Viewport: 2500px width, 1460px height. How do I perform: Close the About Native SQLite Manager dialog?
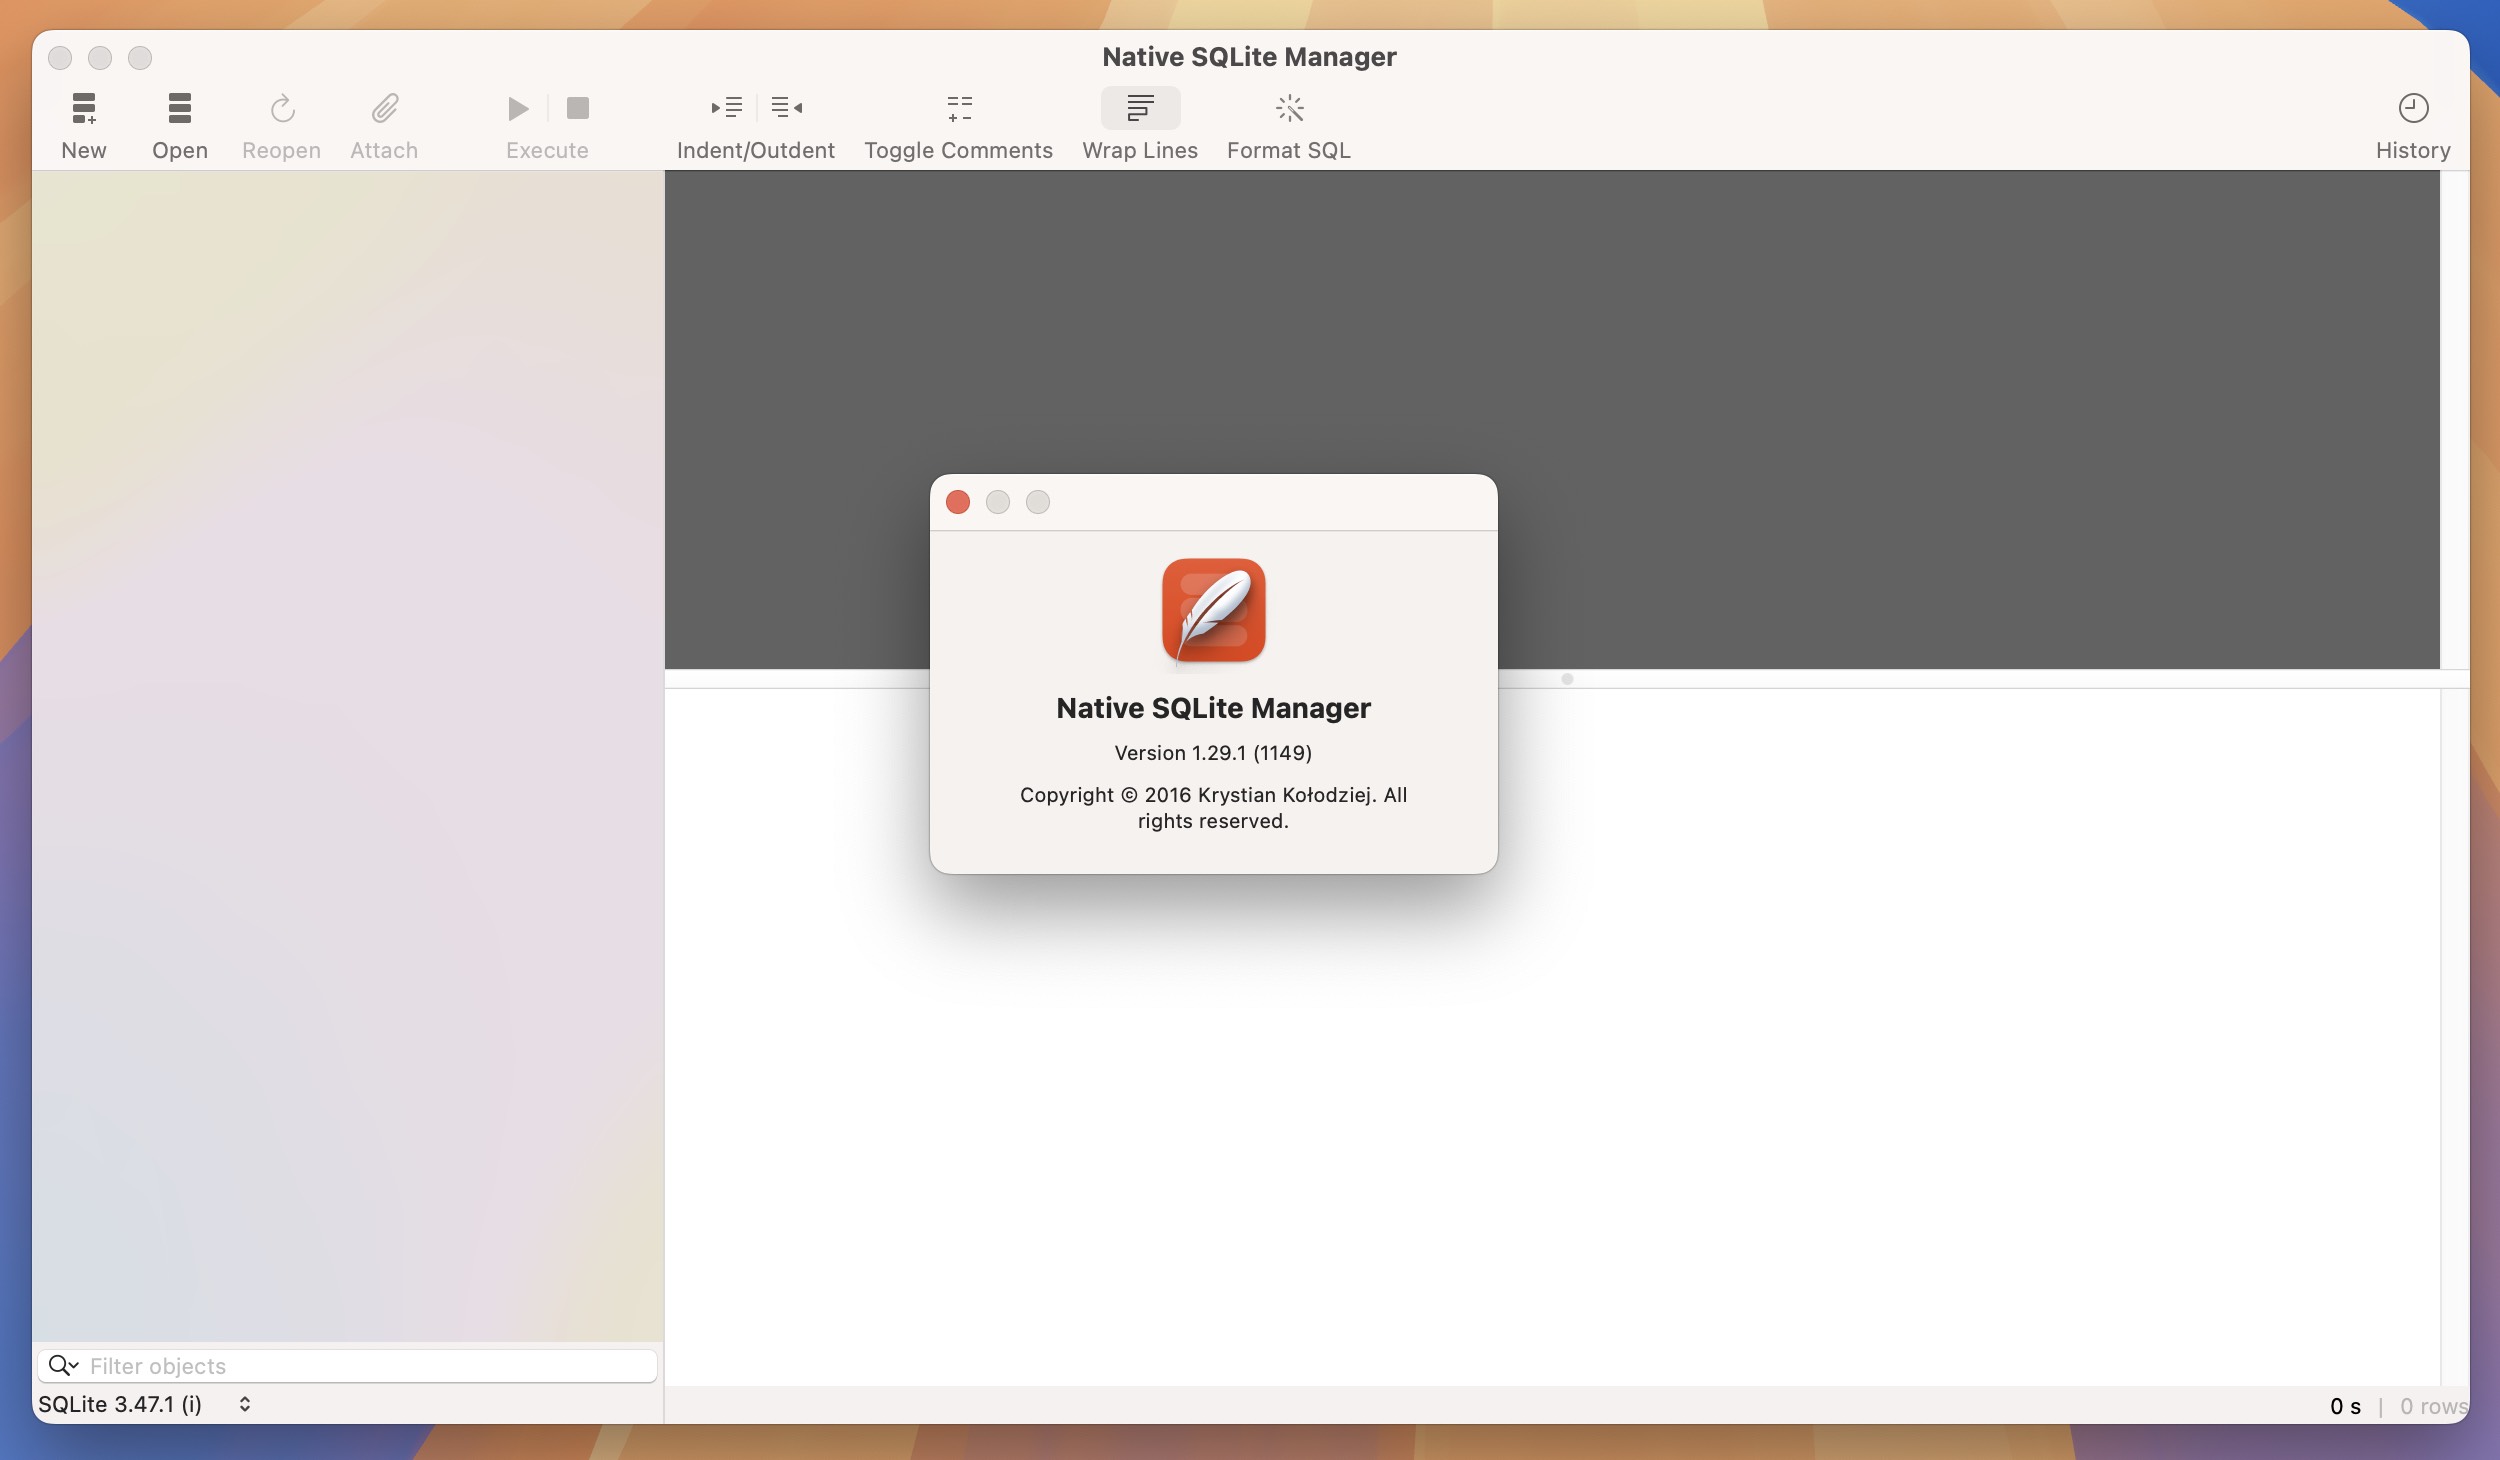[x=958, y=502]
